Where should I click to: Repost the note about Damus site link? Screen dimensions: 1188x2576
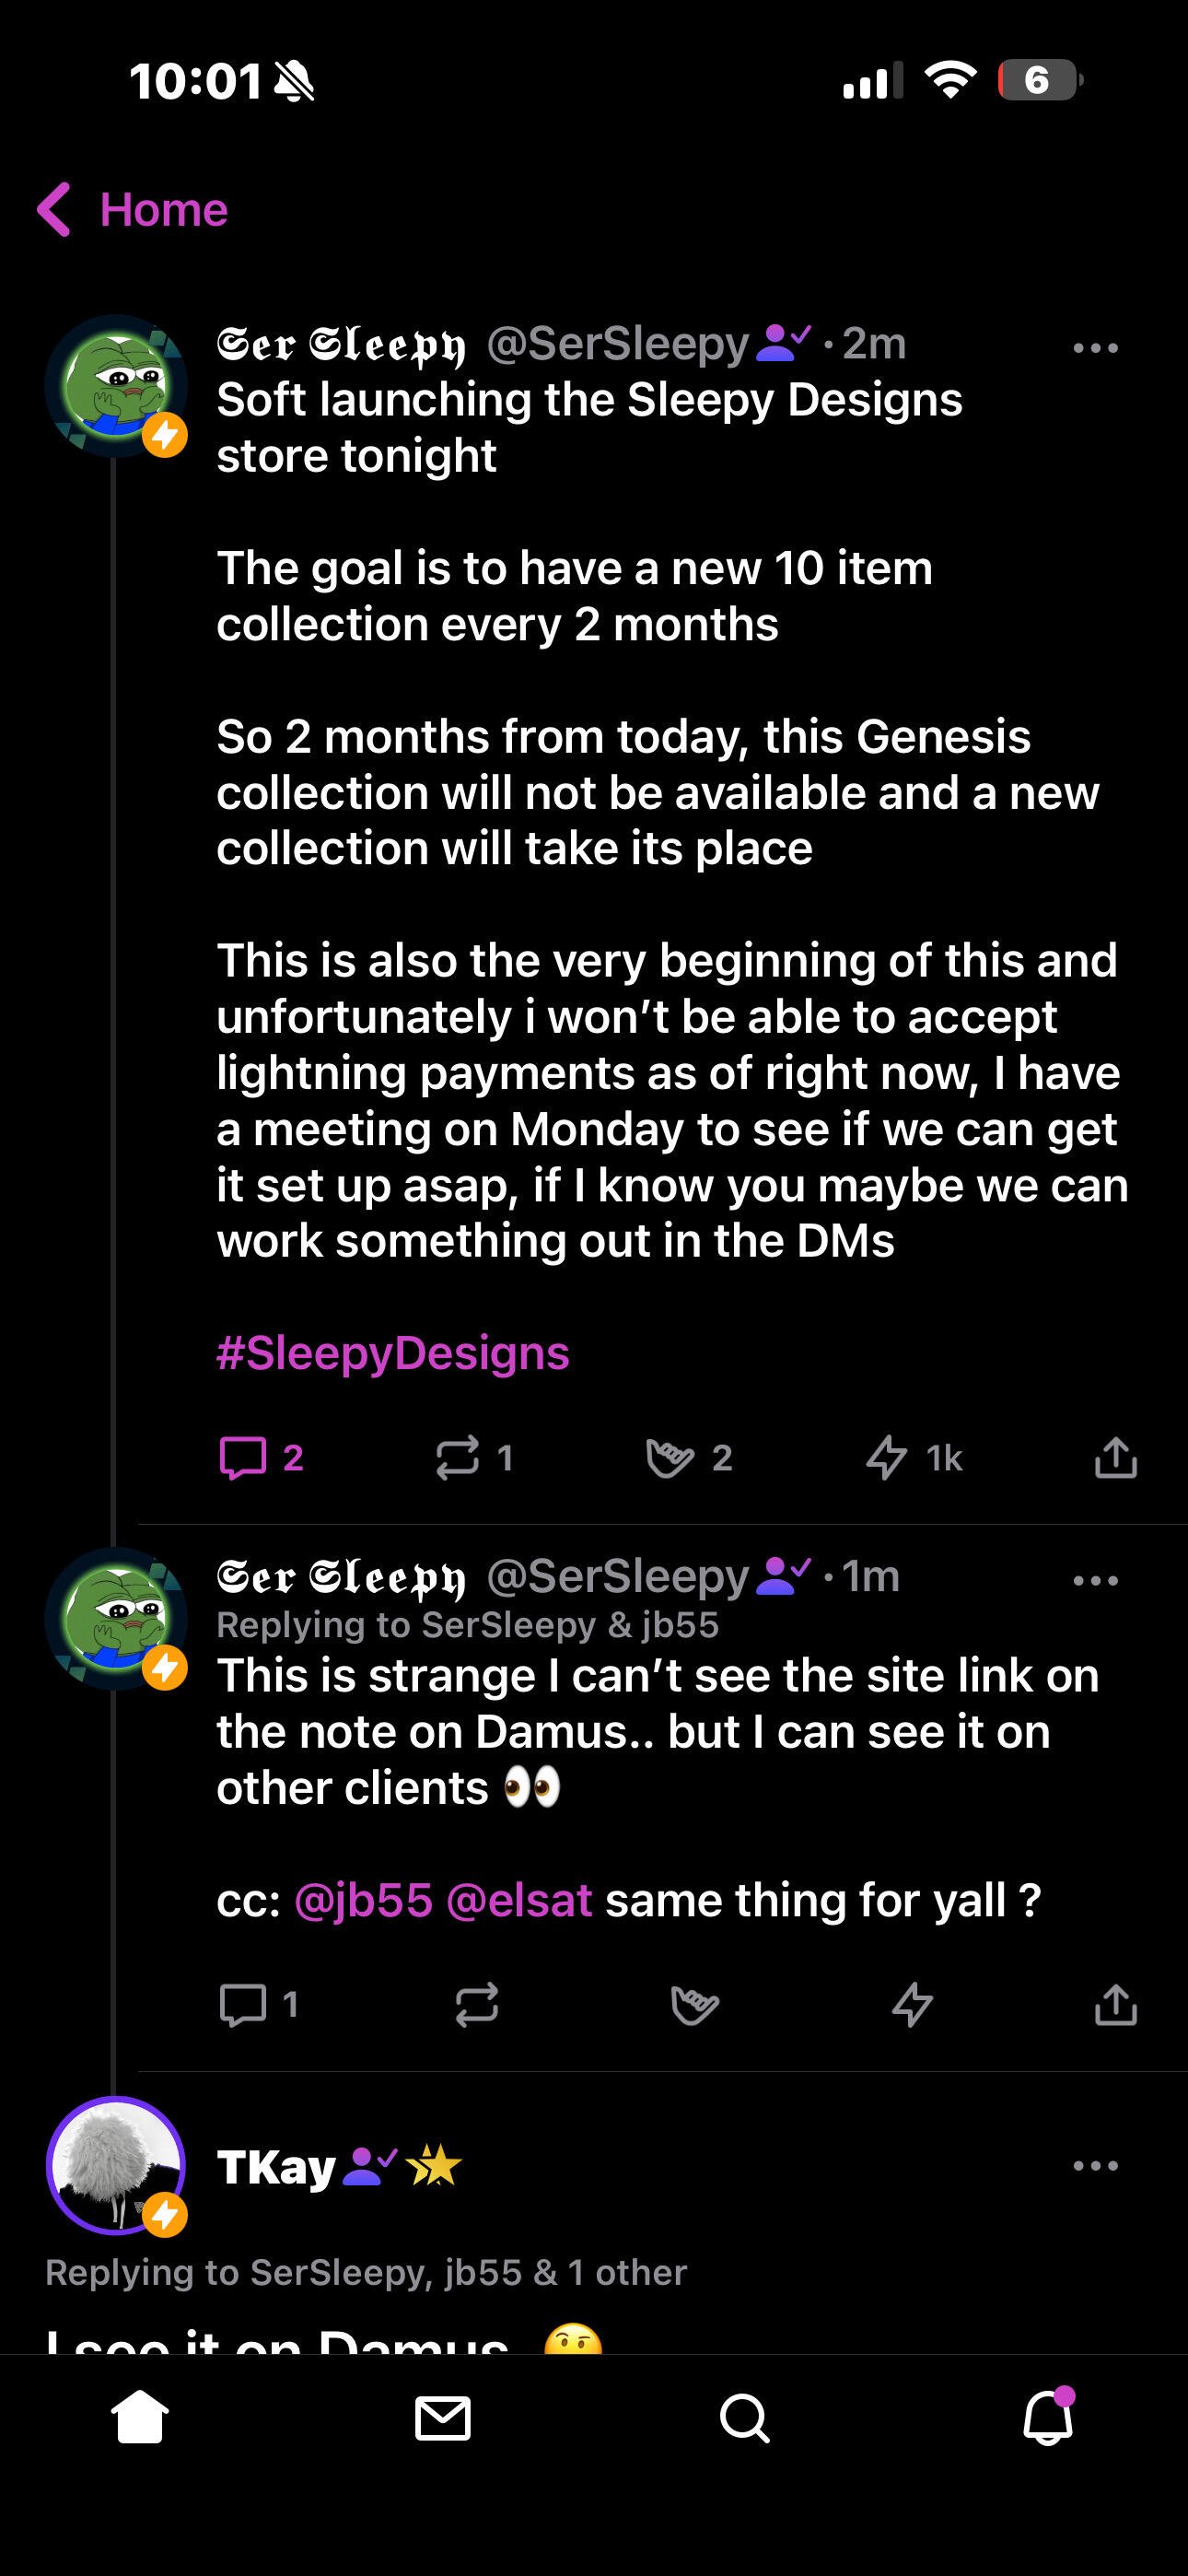[477, 2005]
